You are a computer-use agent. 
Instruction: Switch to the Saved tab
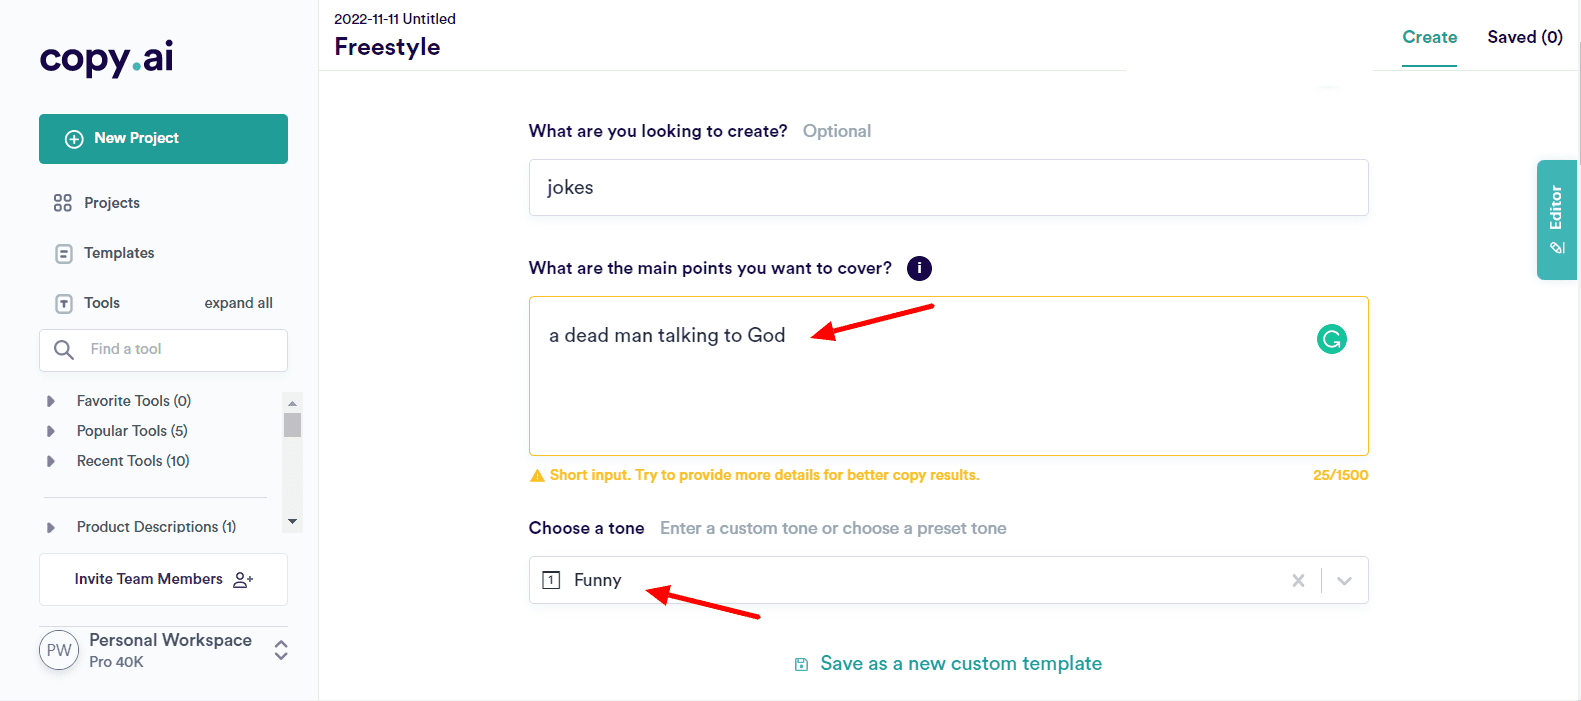click(x=1524, y=37)
